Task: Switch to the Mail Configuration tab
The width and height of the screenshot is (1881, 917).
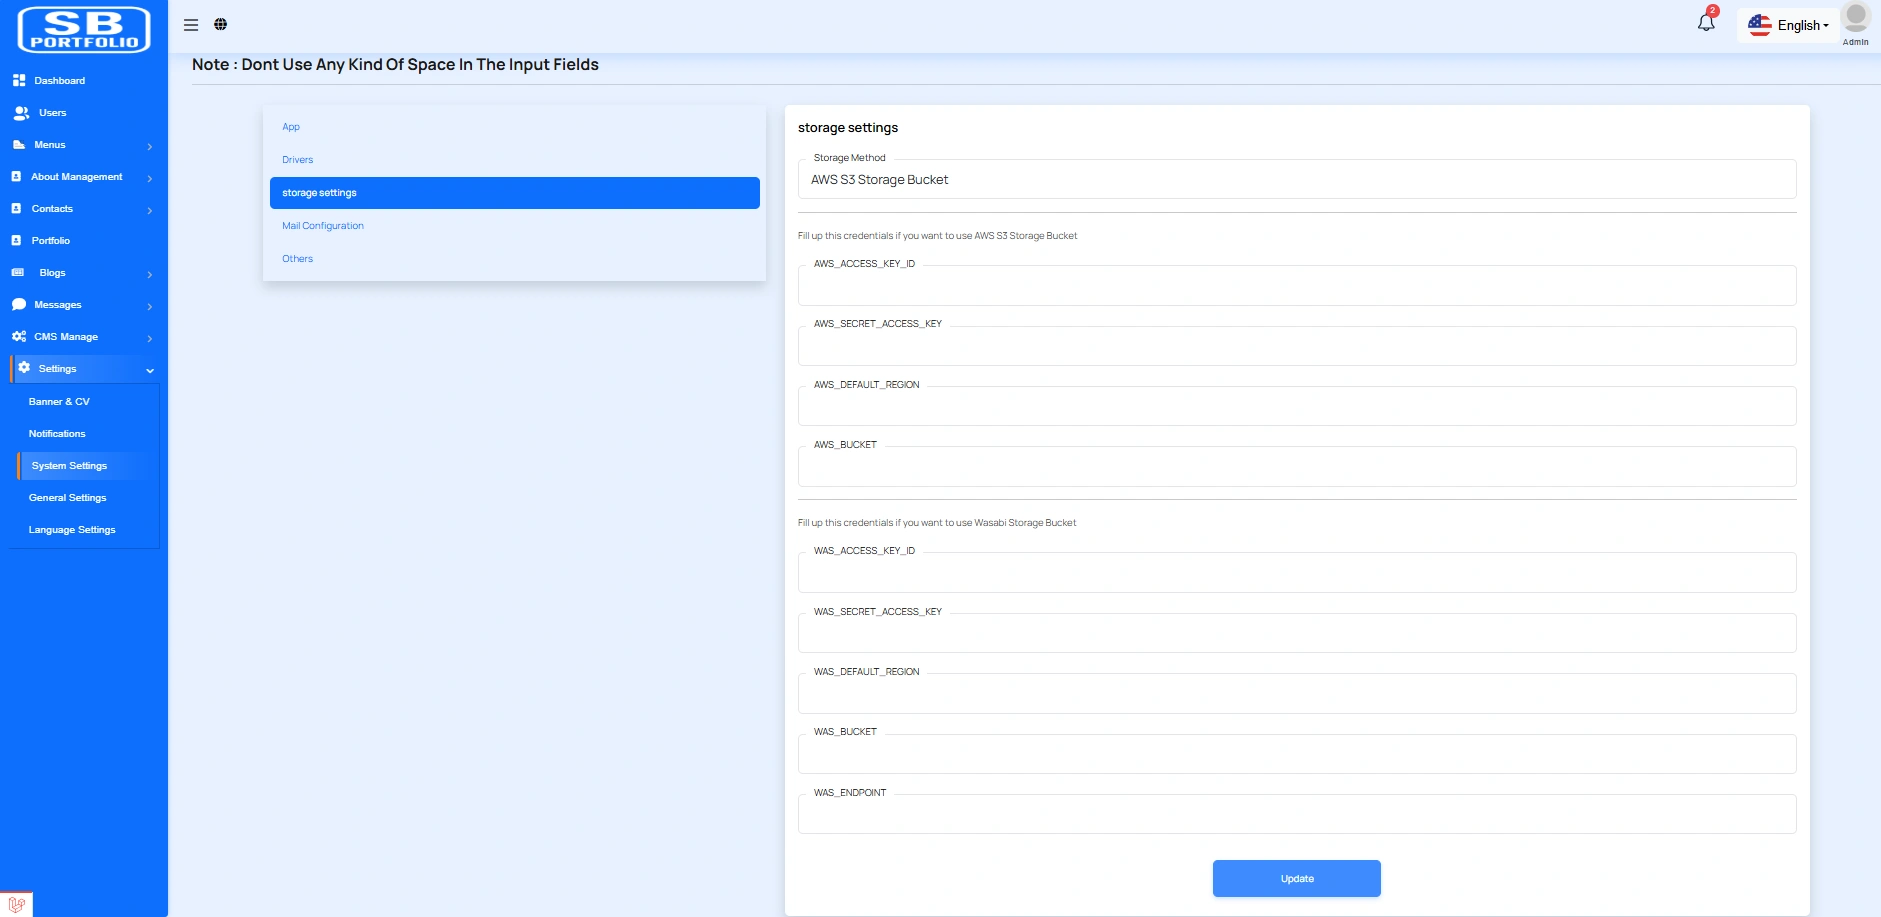Action: 323,226
